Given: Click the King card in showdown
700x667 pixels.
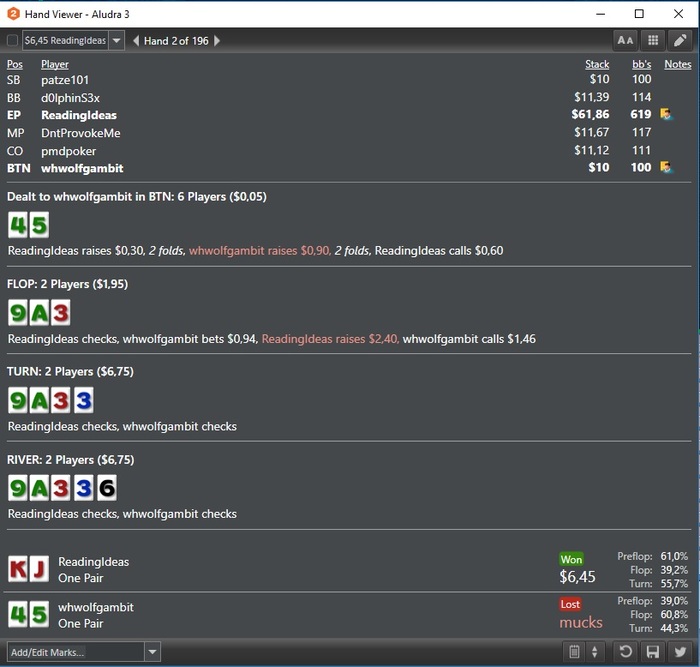Looking at the screenshot, I should coord(17,569).
